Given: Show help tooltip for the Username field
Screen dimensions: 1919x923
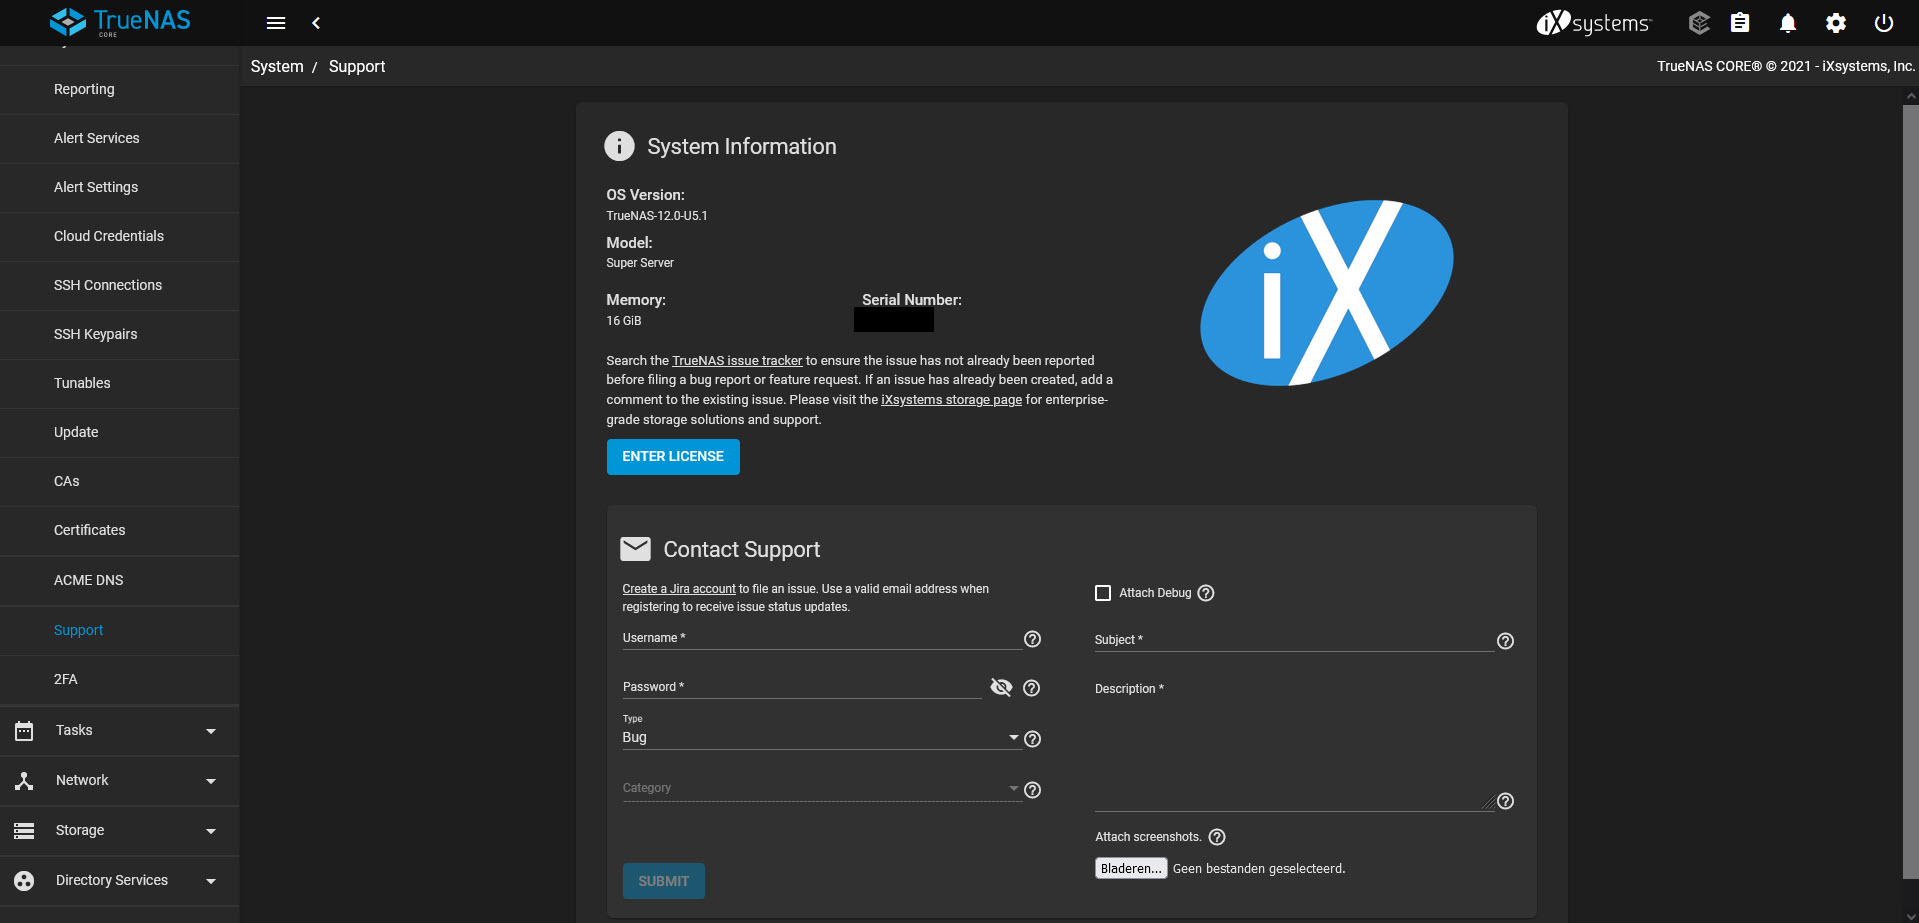Looking at the screenshot, I should tap(1032, 639).
